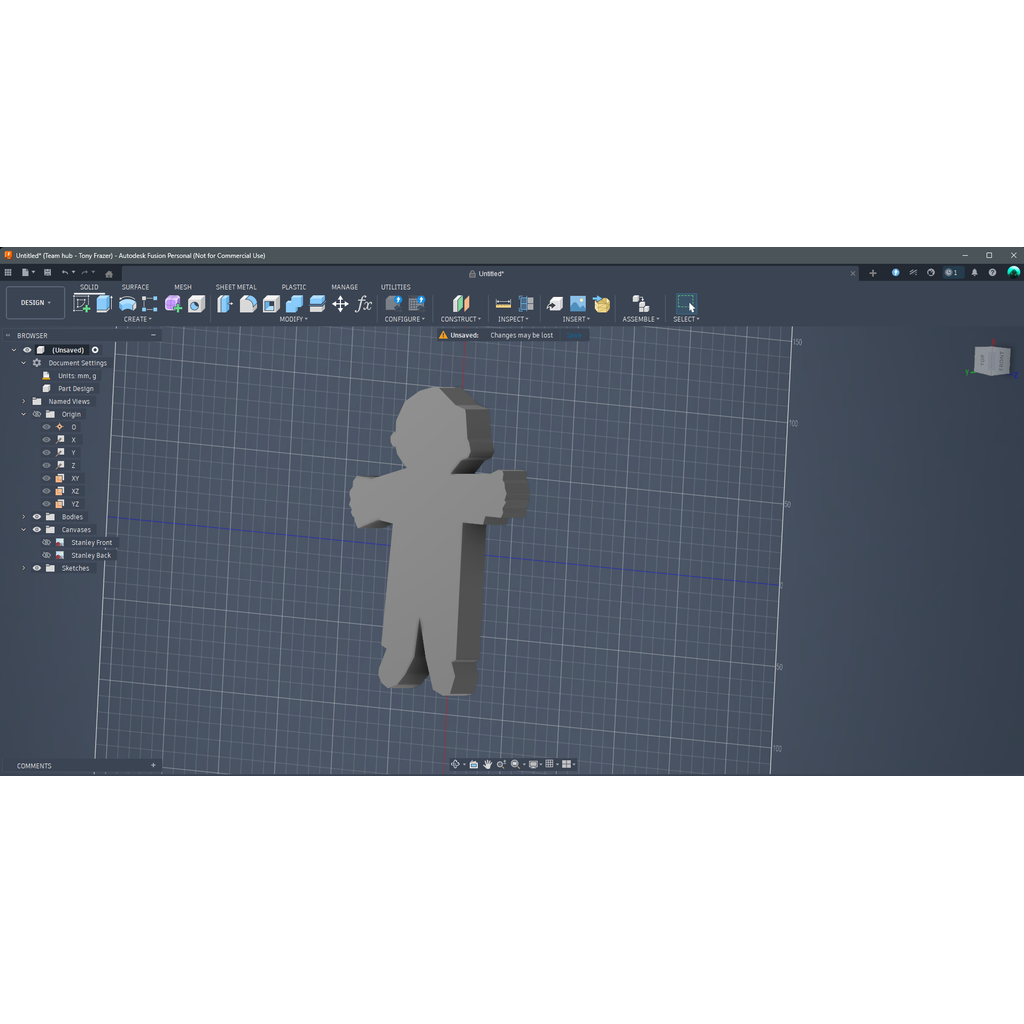The height and width of the screenshot is (1024, 1024).
Task: Click the Orbit tool in navigation bar
Action: point(455,764)
